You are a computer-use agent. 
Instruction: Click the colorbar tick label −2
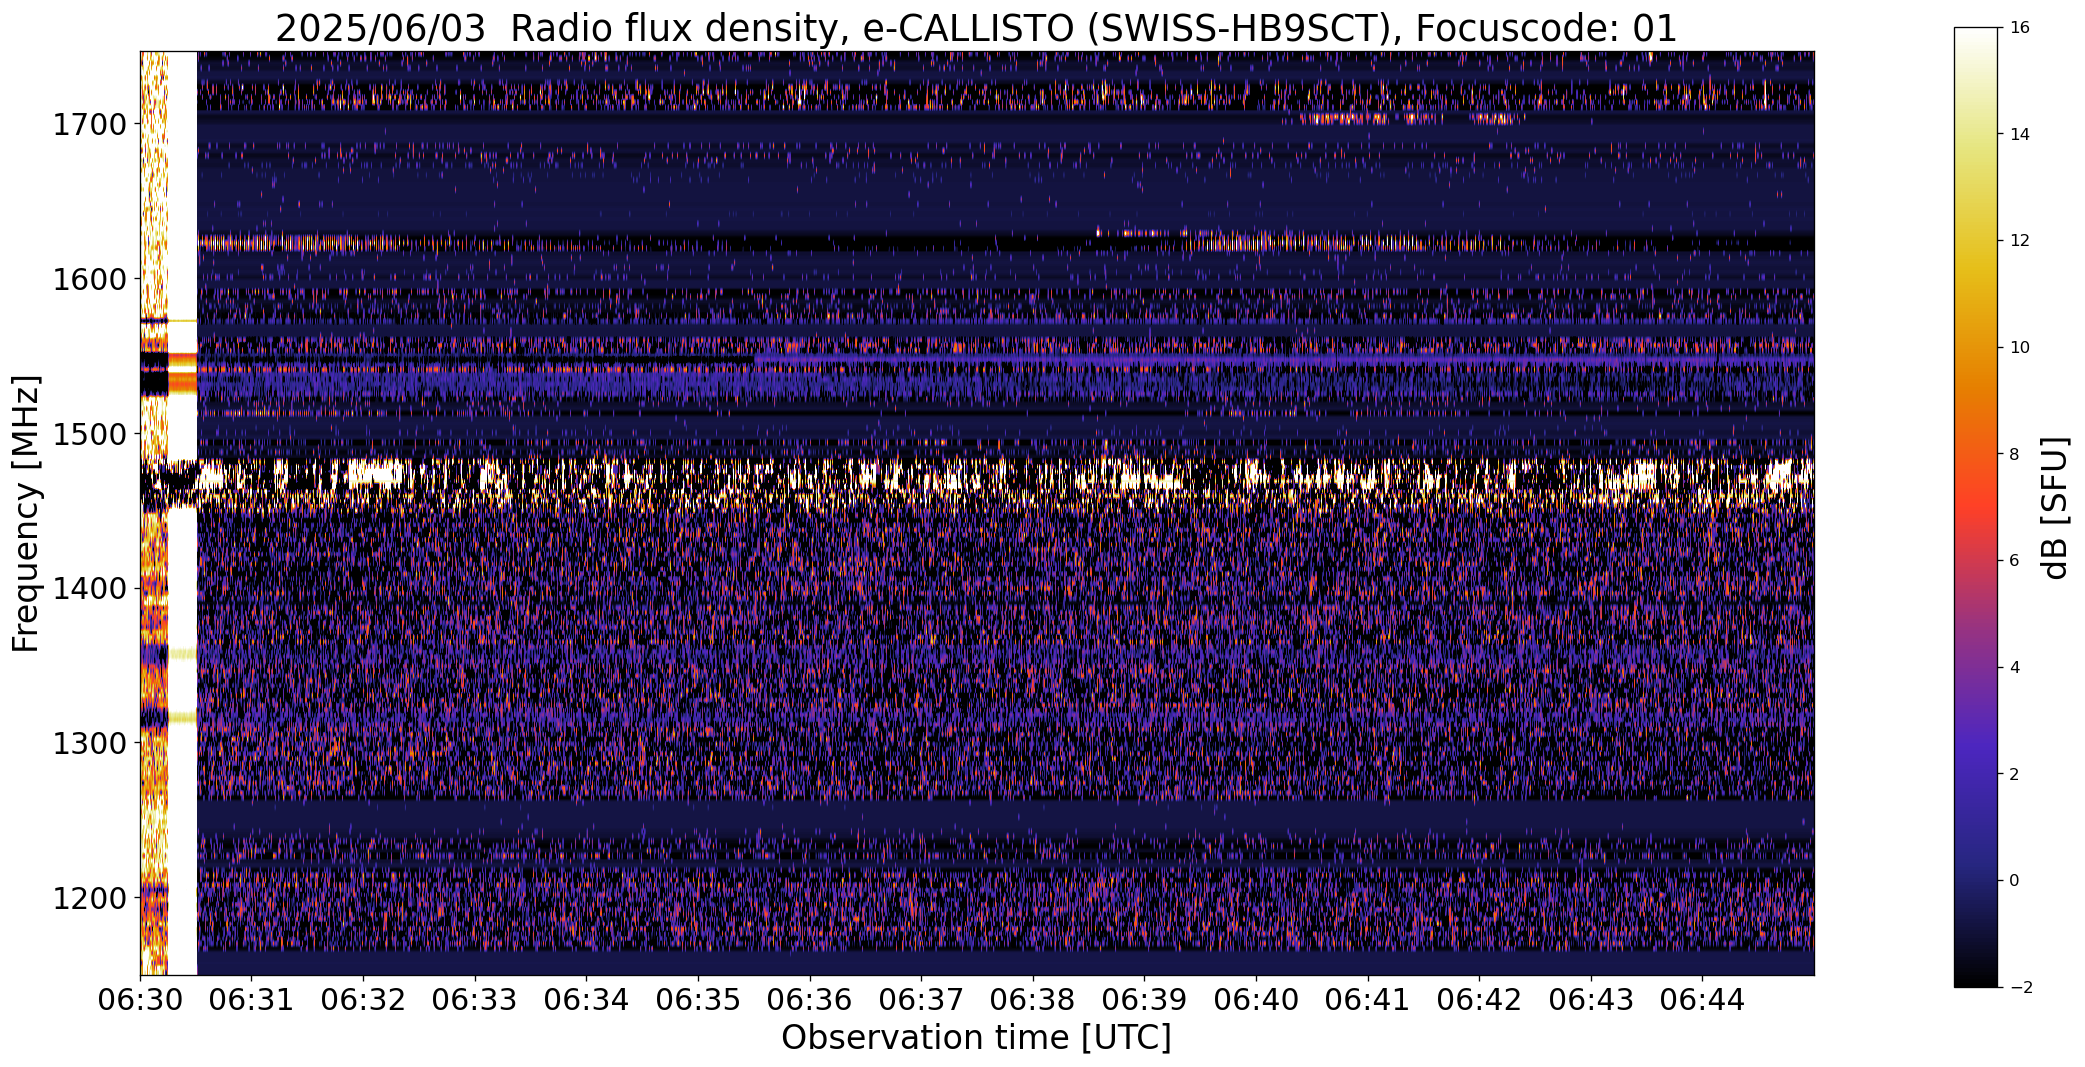[2019, 988]
